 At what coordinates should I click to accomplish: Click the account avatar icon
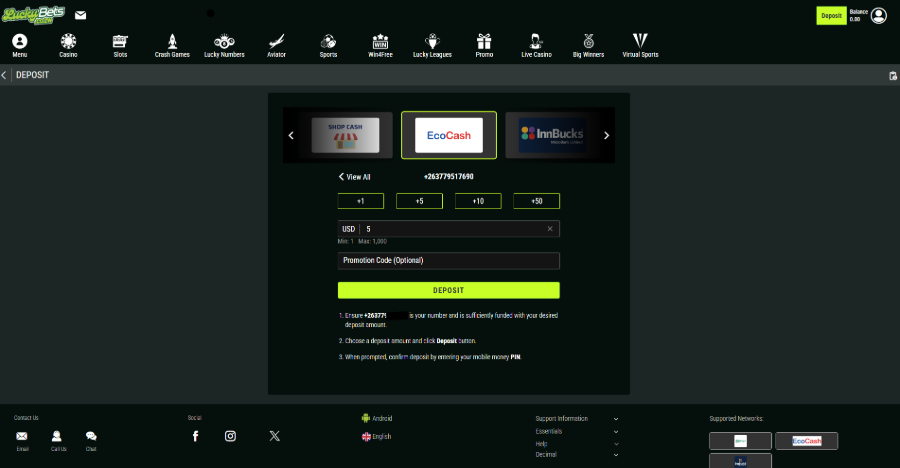[878, 16]
